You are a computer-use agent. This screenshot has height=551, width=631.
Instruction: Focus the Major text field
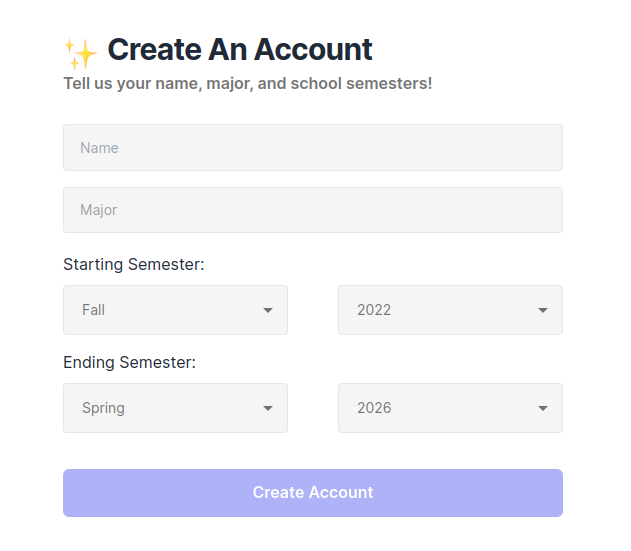pyautogui.click(x=313, y=210)
